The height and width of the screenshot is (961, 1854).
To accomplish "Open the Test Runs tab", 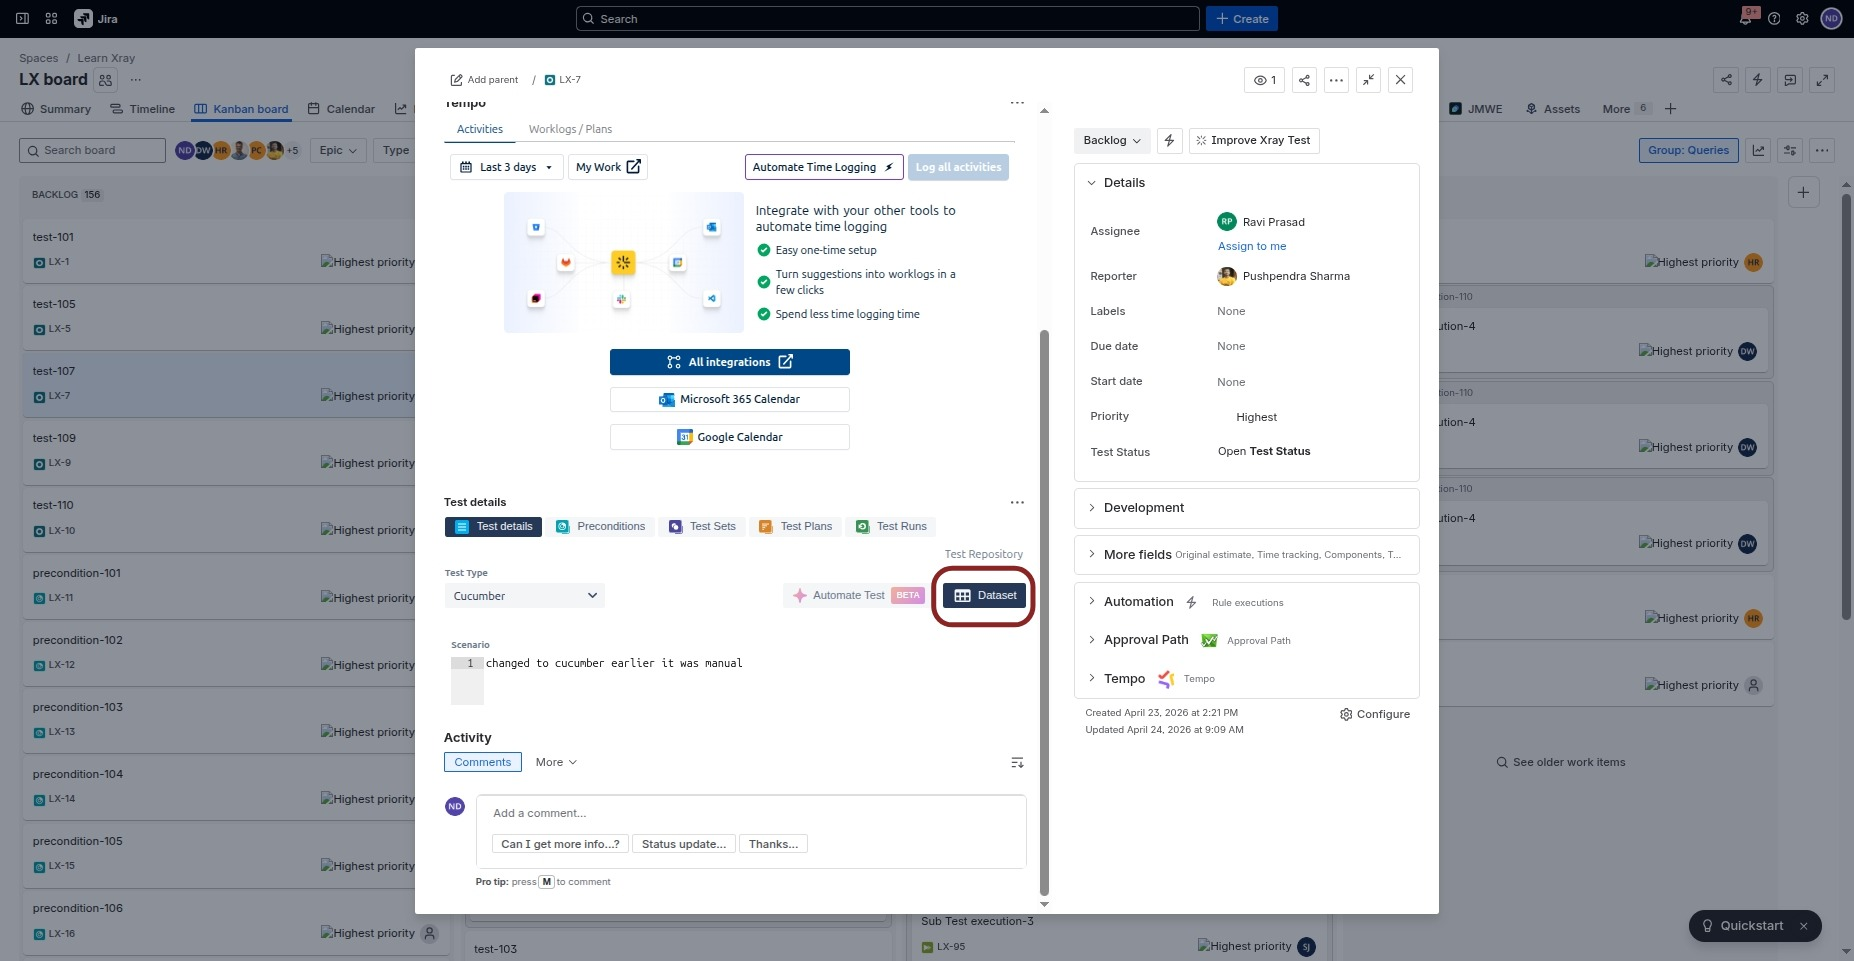I will tap(891, 527).
